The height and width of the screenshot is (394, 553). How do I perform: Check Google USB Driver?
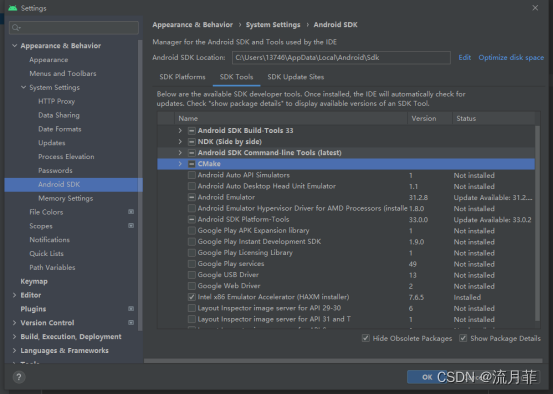(x=192, y=275)
